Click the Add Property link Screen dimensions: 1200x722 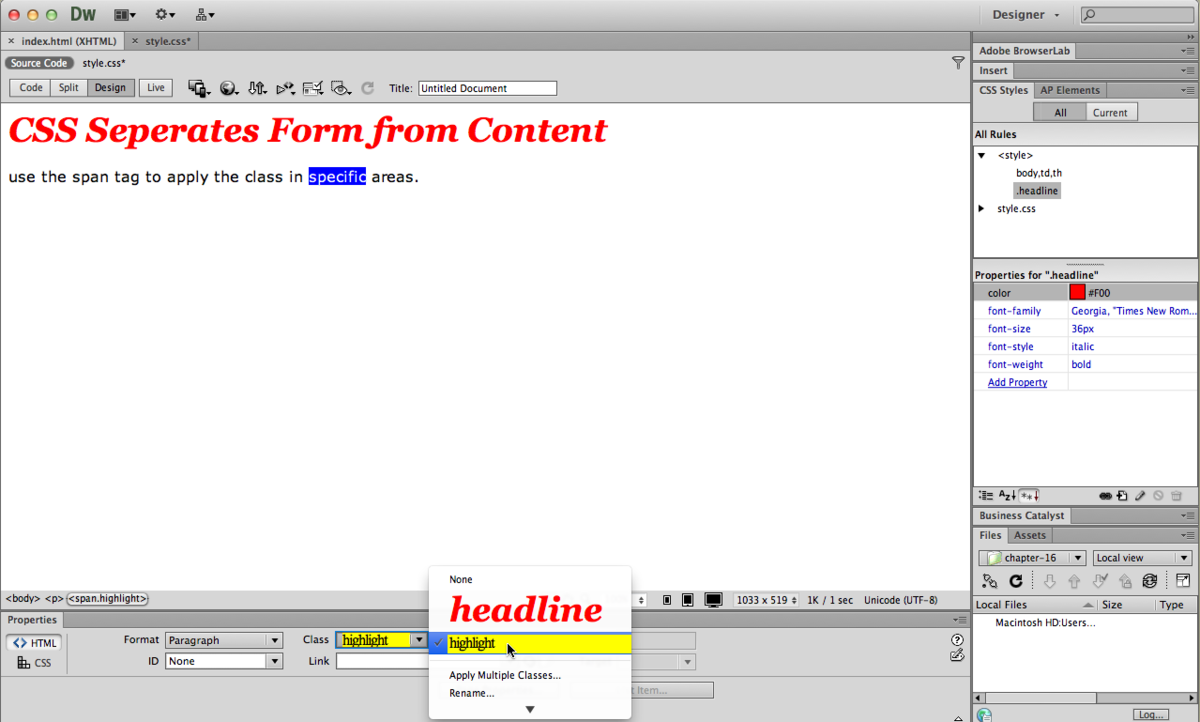1017,382
